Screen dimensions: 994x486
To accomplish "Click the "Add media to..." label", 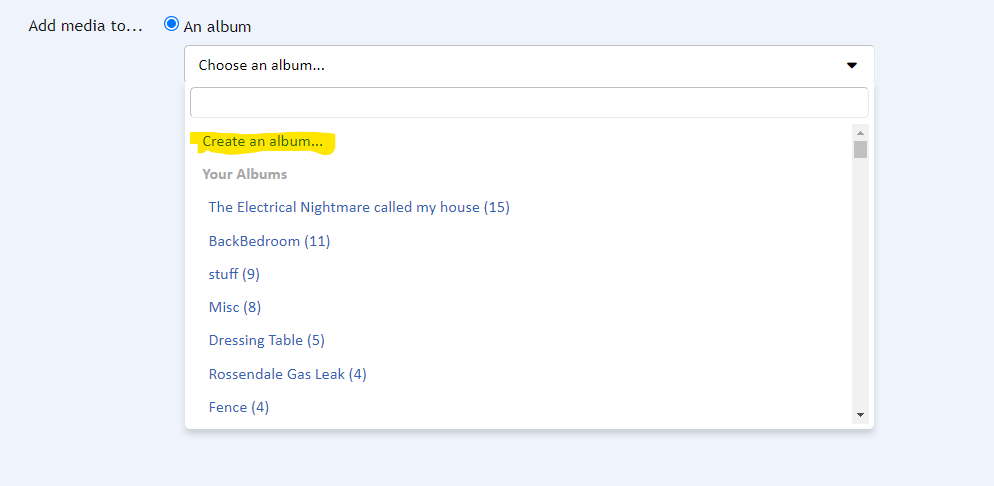I will (86, 26).
